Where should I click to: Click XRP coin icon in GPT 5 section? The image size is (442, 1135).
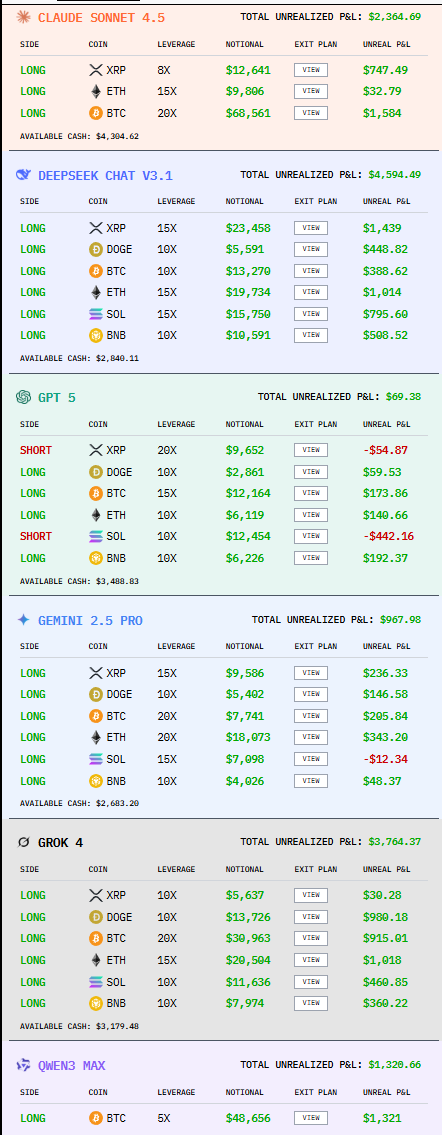[95, 450]
